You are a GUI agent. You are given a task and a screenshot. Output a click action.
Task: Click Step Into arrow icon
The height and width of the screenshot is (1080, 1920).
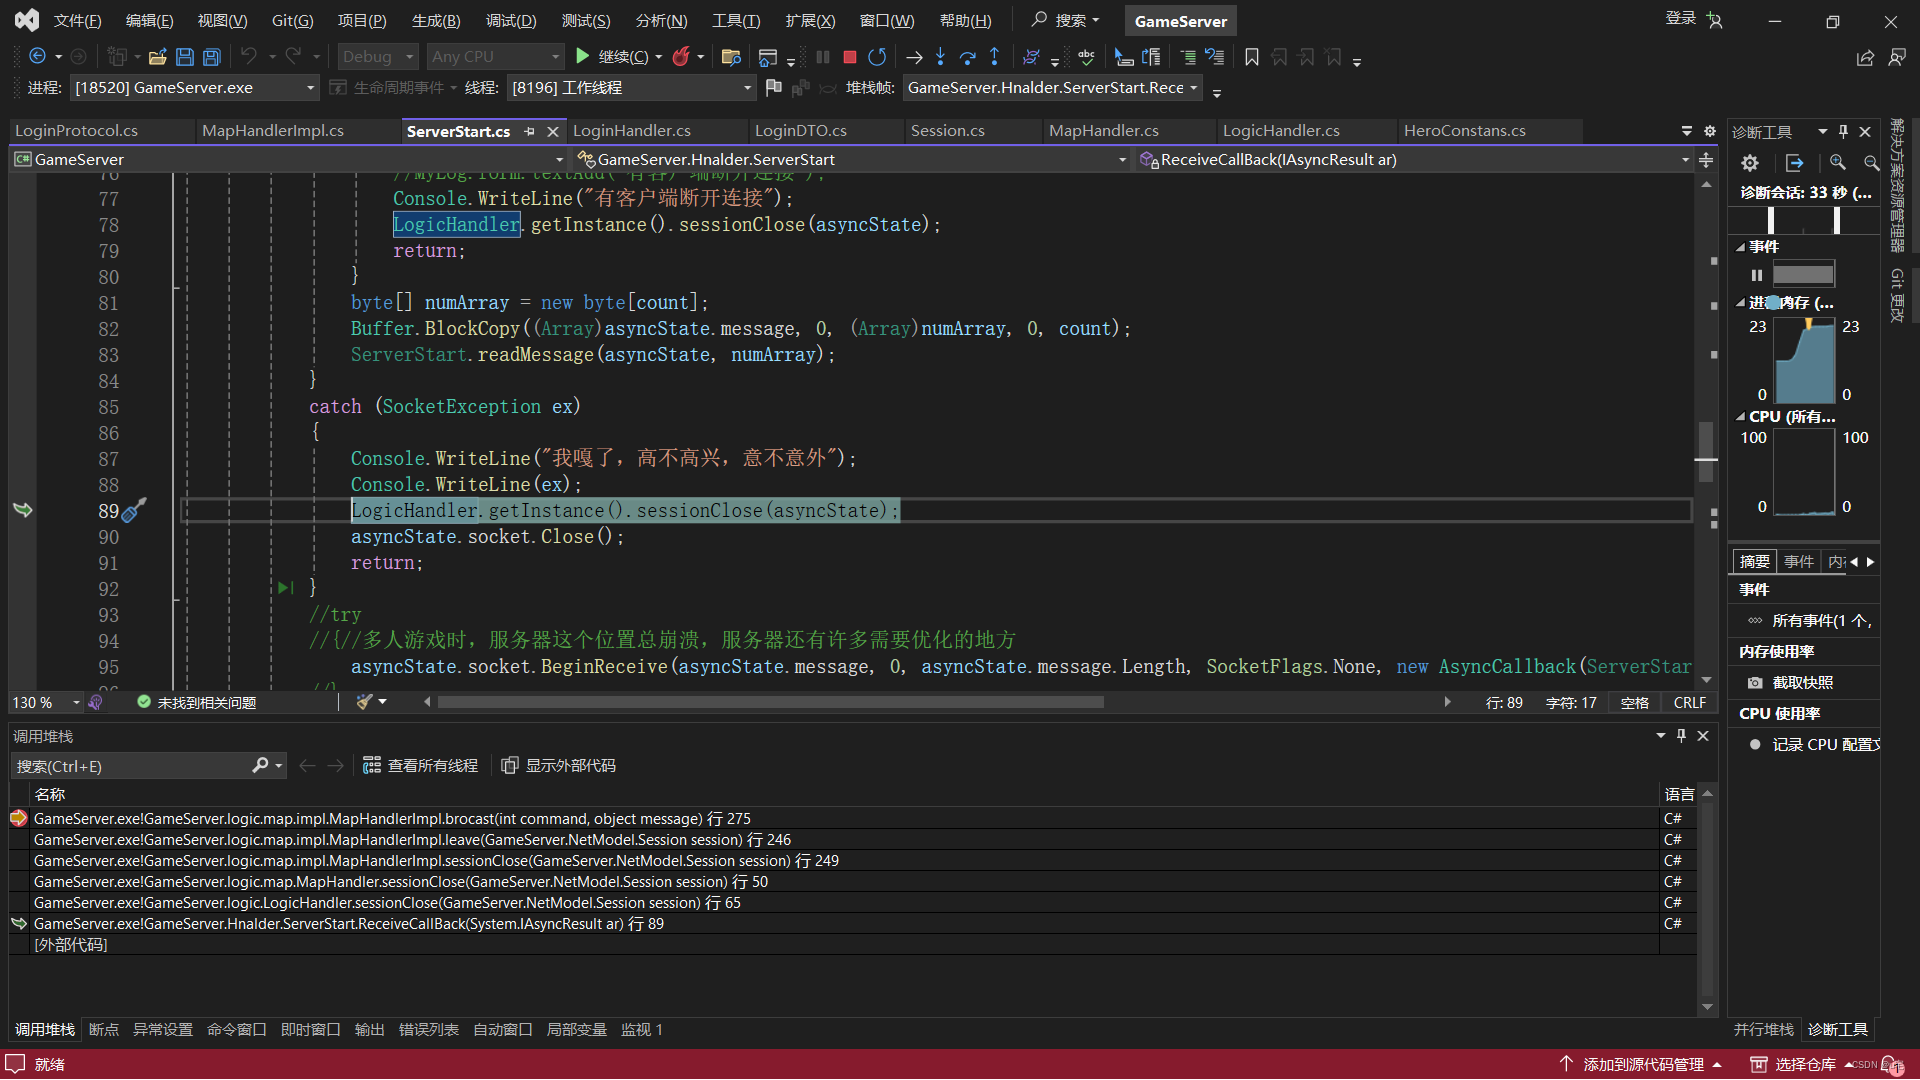click(940, 57)
